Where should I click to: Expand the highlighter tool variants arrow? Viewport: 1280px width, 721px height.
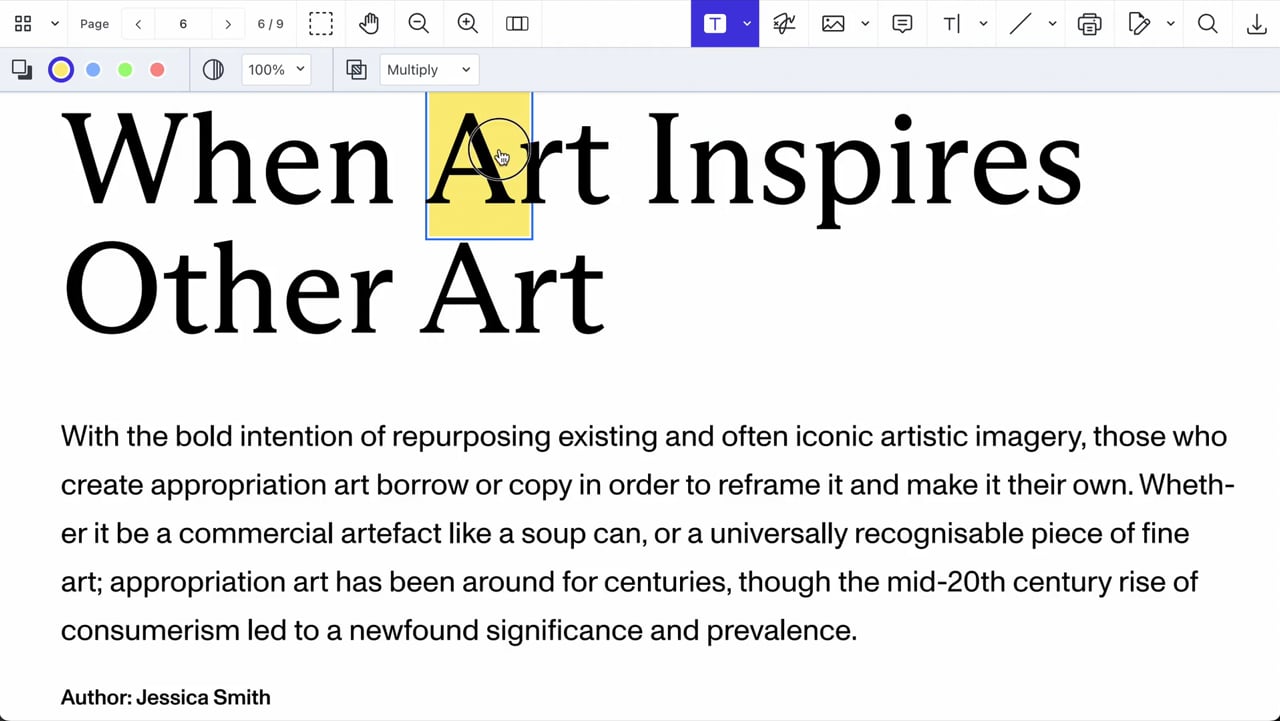click(746, 24)
